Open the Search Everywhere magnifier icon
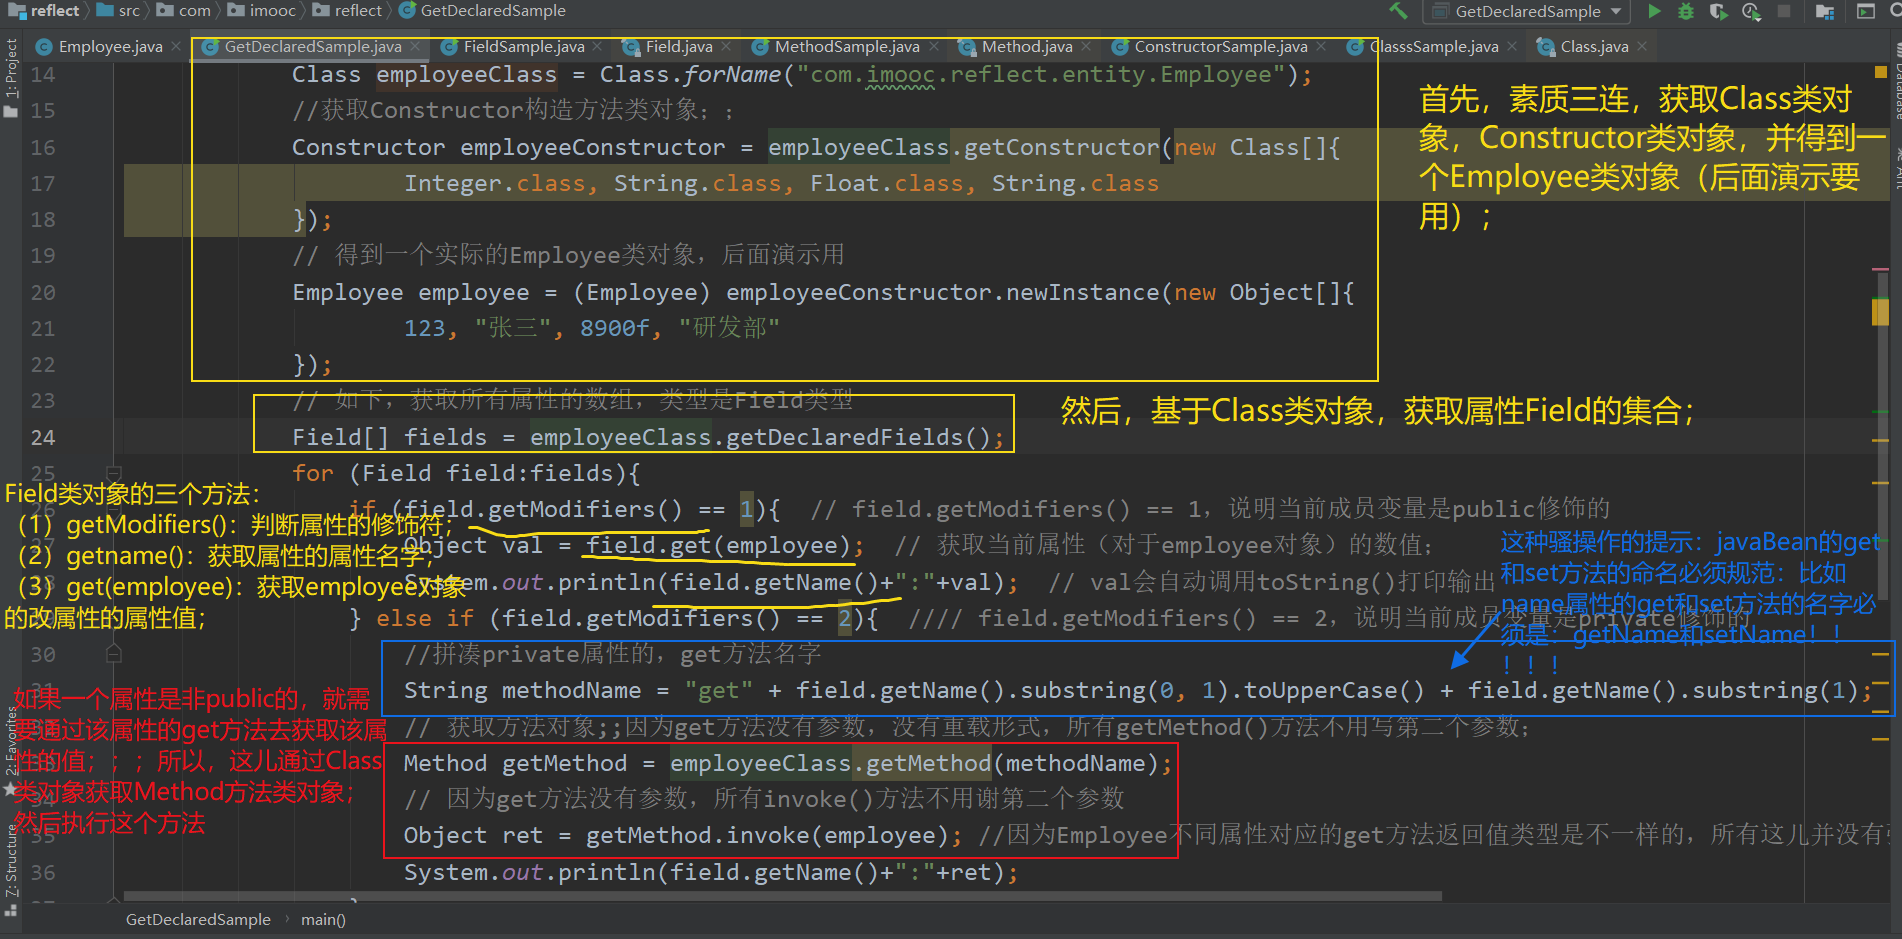 point(1895,12)
